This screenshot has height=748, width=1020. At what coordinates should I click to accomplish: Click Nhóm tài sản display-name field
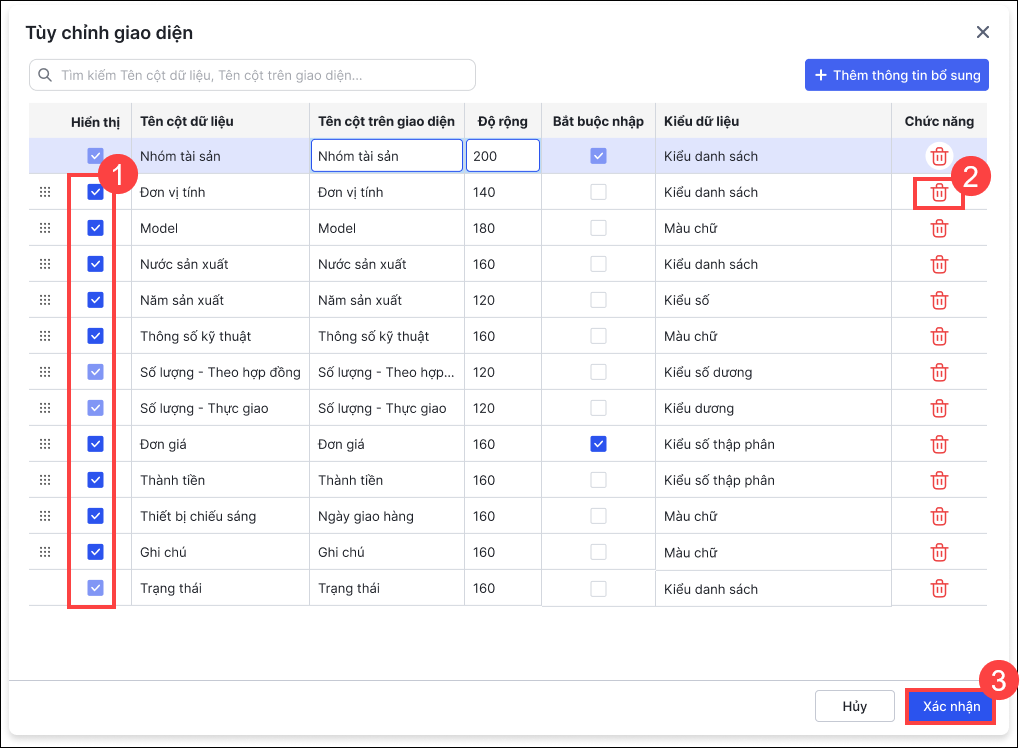[x=386, y=156]
